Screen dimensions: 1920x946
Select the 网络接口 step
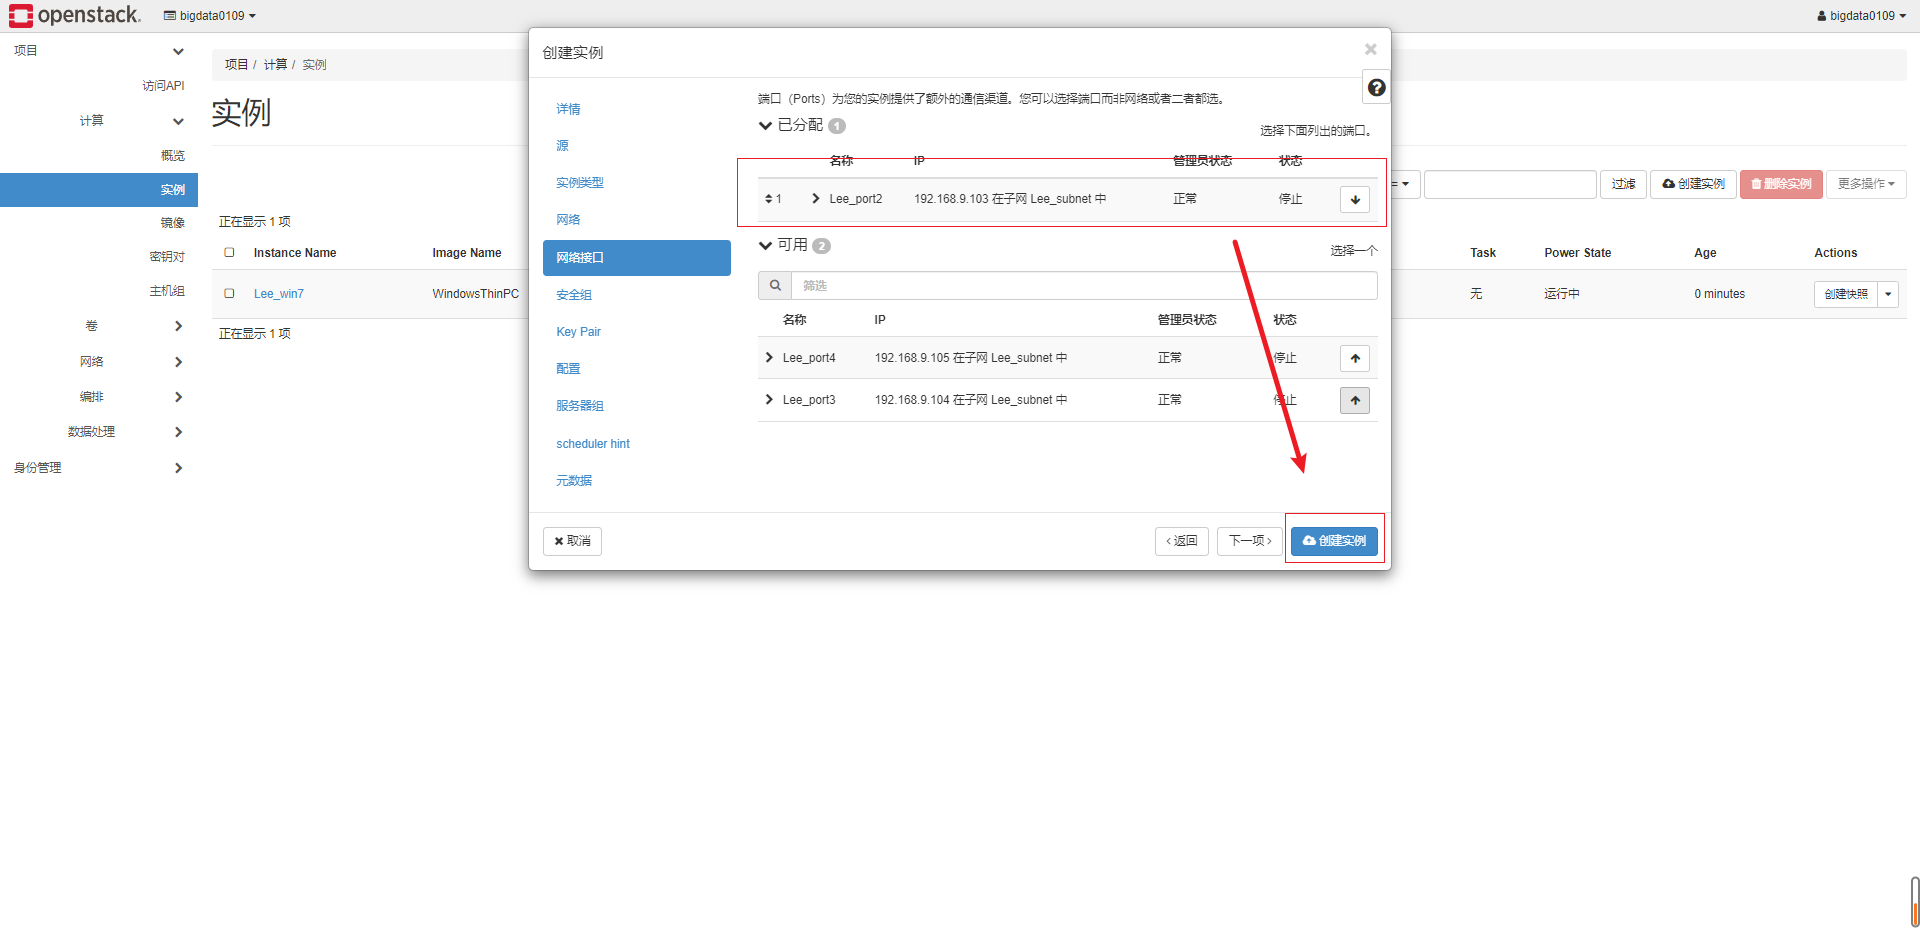(637, 258)
